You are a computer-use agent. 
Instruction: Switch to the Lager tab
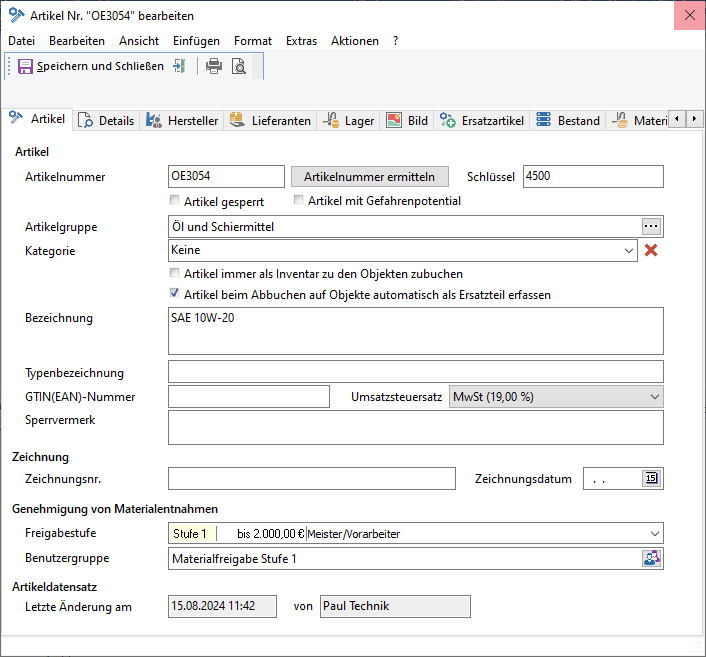pos(348,121)
